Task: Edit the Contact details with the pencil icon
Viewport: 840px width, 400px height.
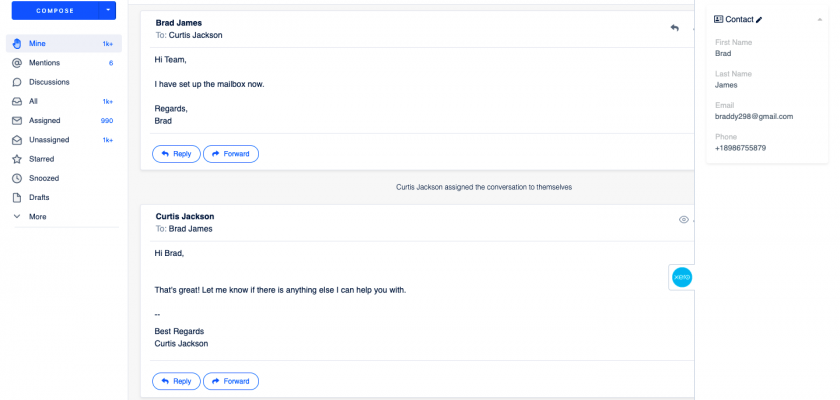Action: [x=759, y=19]
